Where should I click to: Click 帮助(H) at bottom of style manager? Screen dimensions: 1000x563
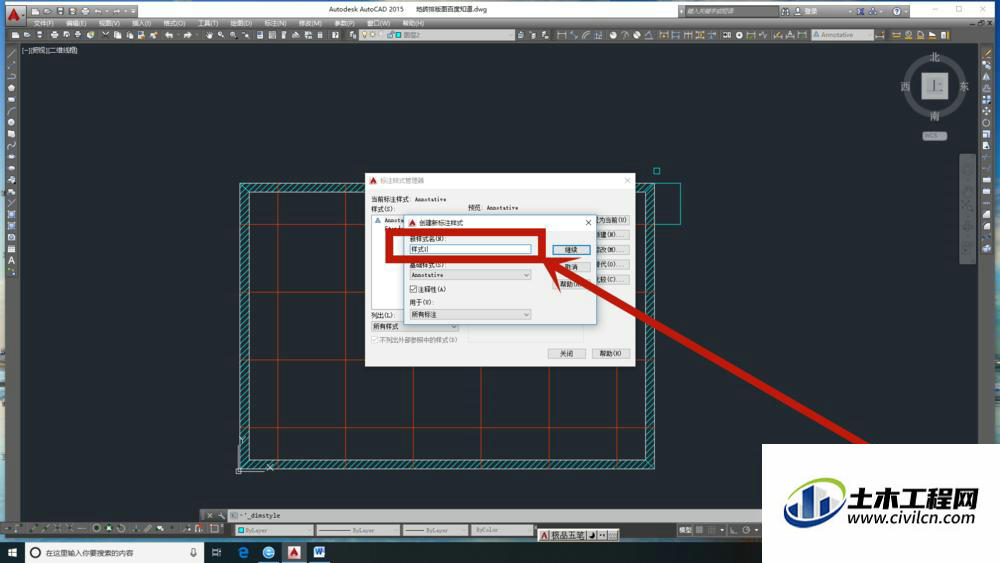[x=610, y=353]
